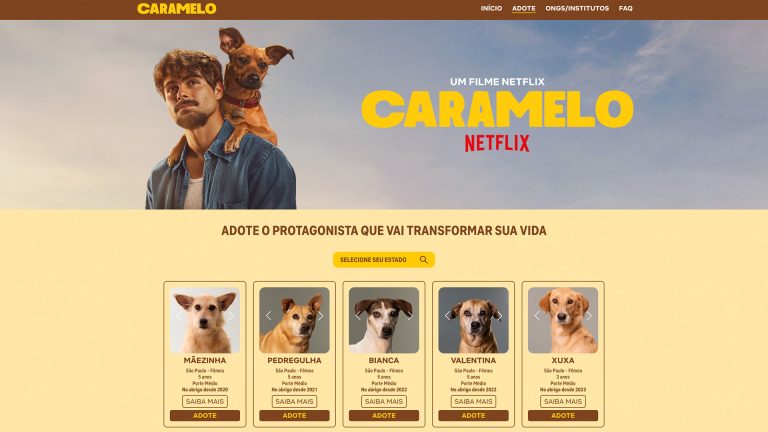Image resolution: width=768 pixels, height=432 pixels.
Task: Show previous photo of Pedregulha
Action: [268, 316]
